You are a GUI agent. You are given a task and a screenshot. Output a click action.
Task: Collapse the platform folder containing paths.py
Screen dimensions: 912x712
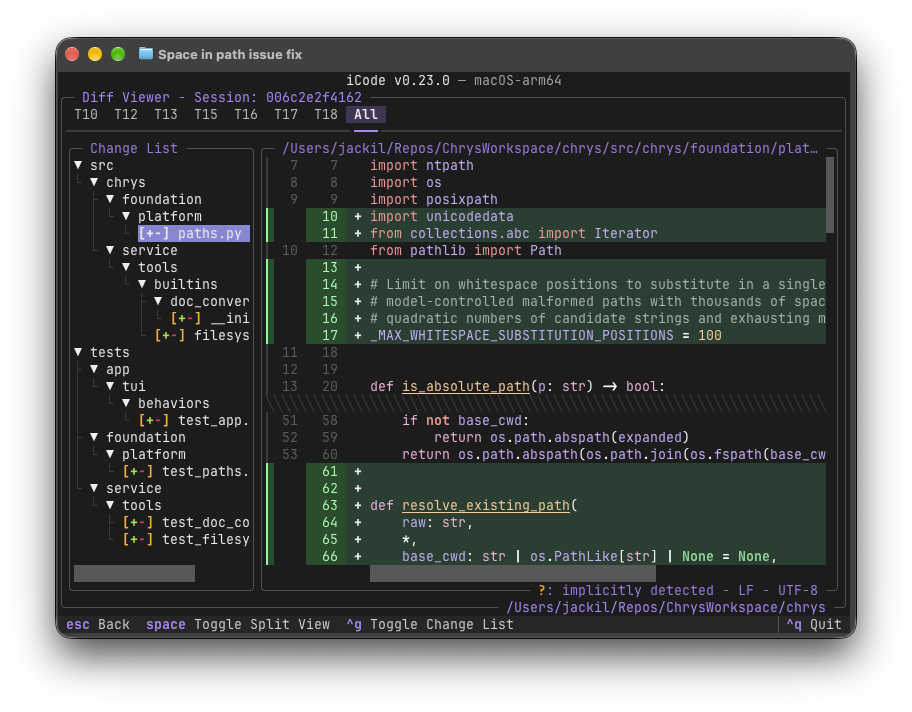click(x=126, y=216)
